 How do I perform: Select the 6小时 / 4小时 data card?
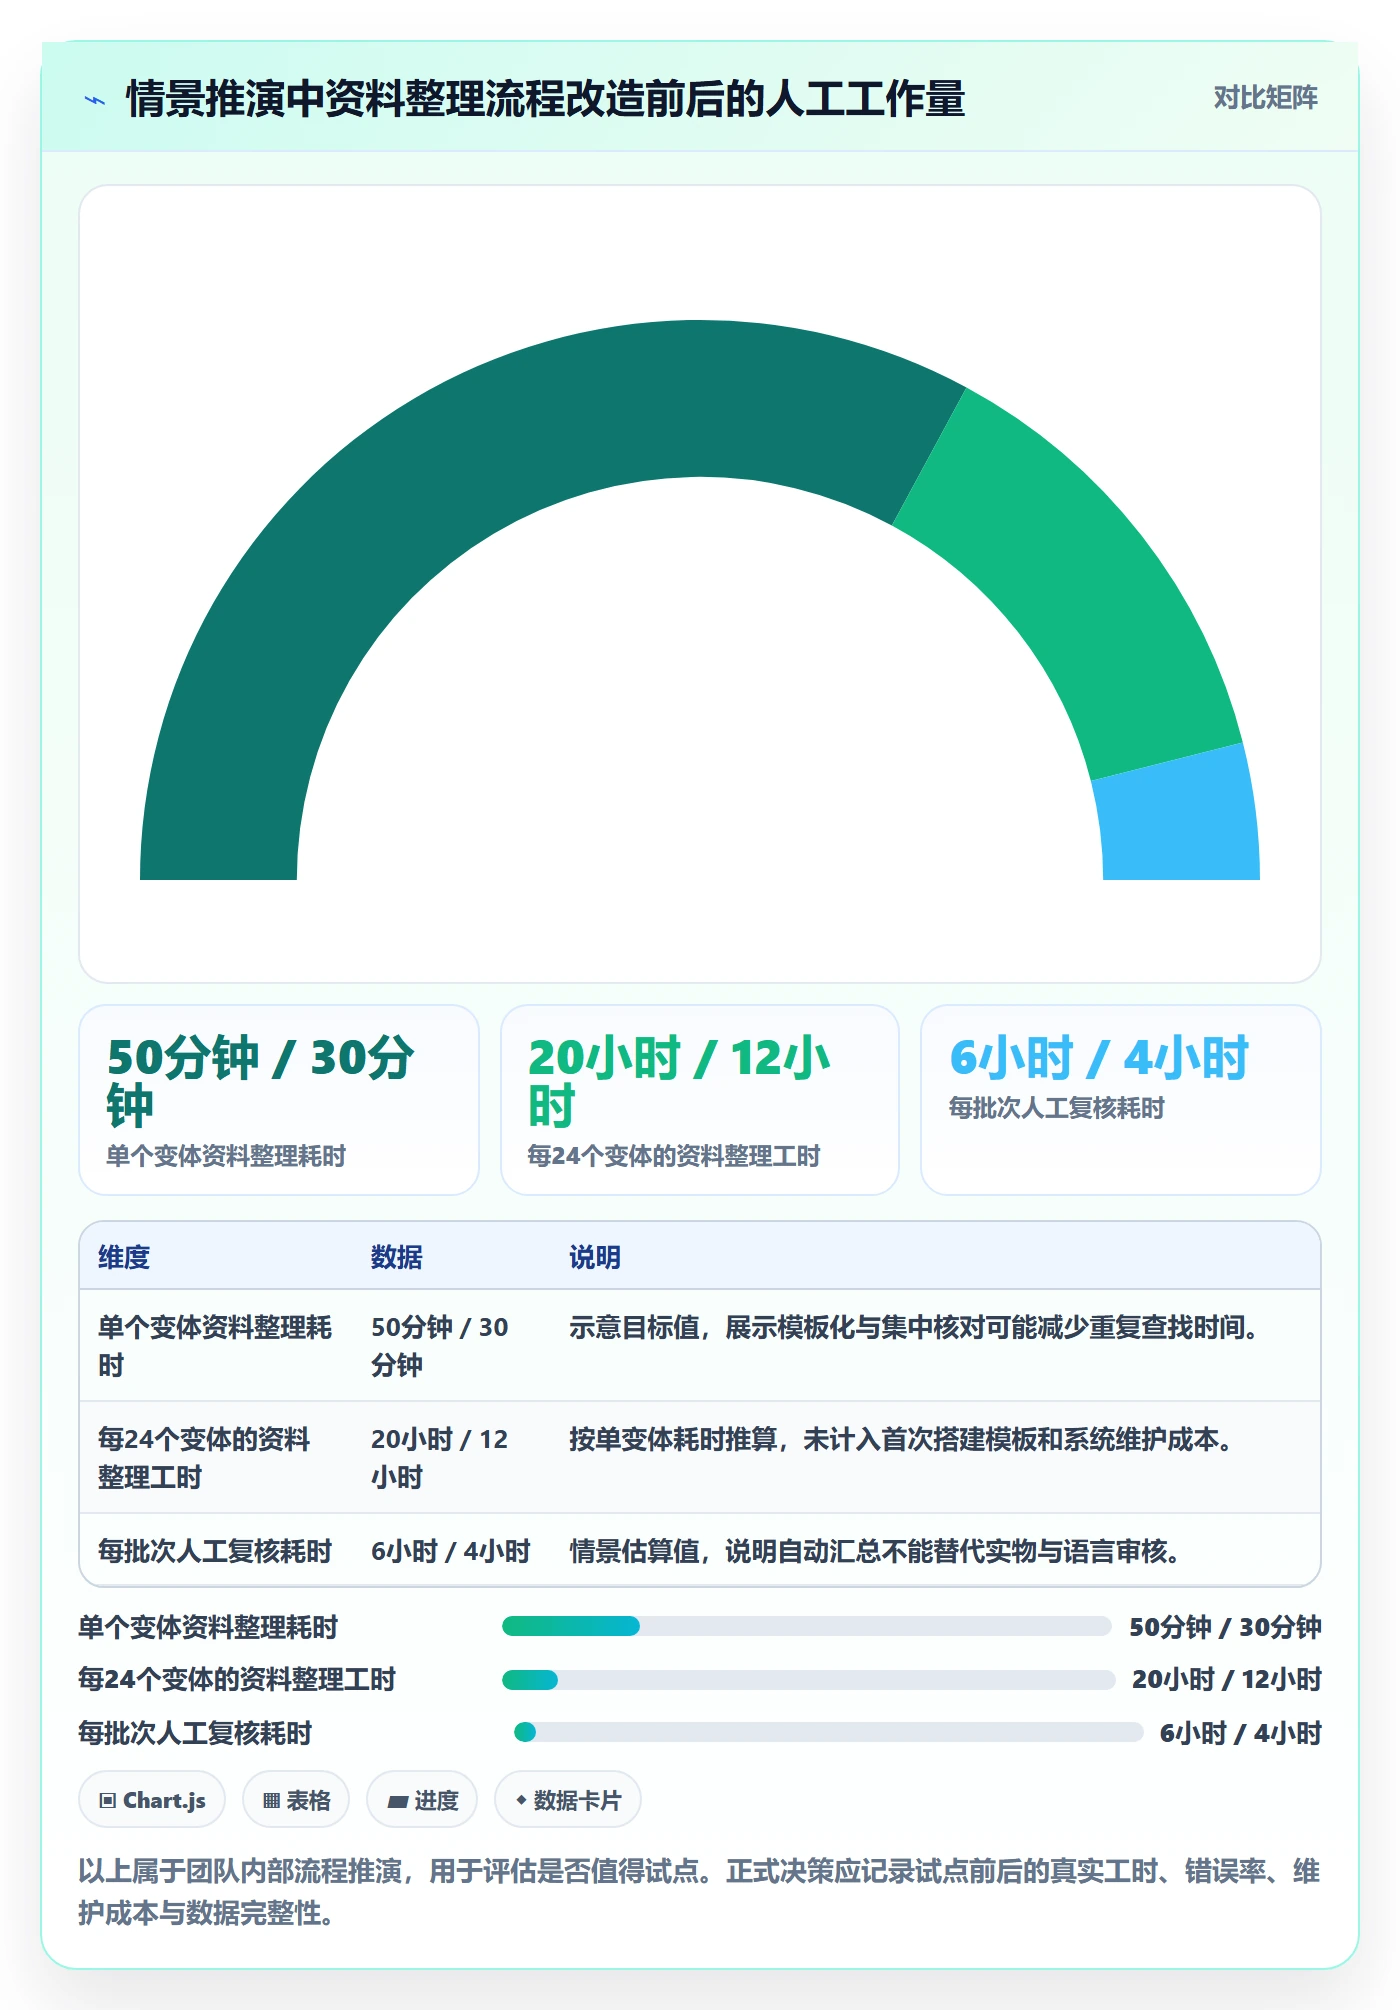[x=1121, y=1100]
